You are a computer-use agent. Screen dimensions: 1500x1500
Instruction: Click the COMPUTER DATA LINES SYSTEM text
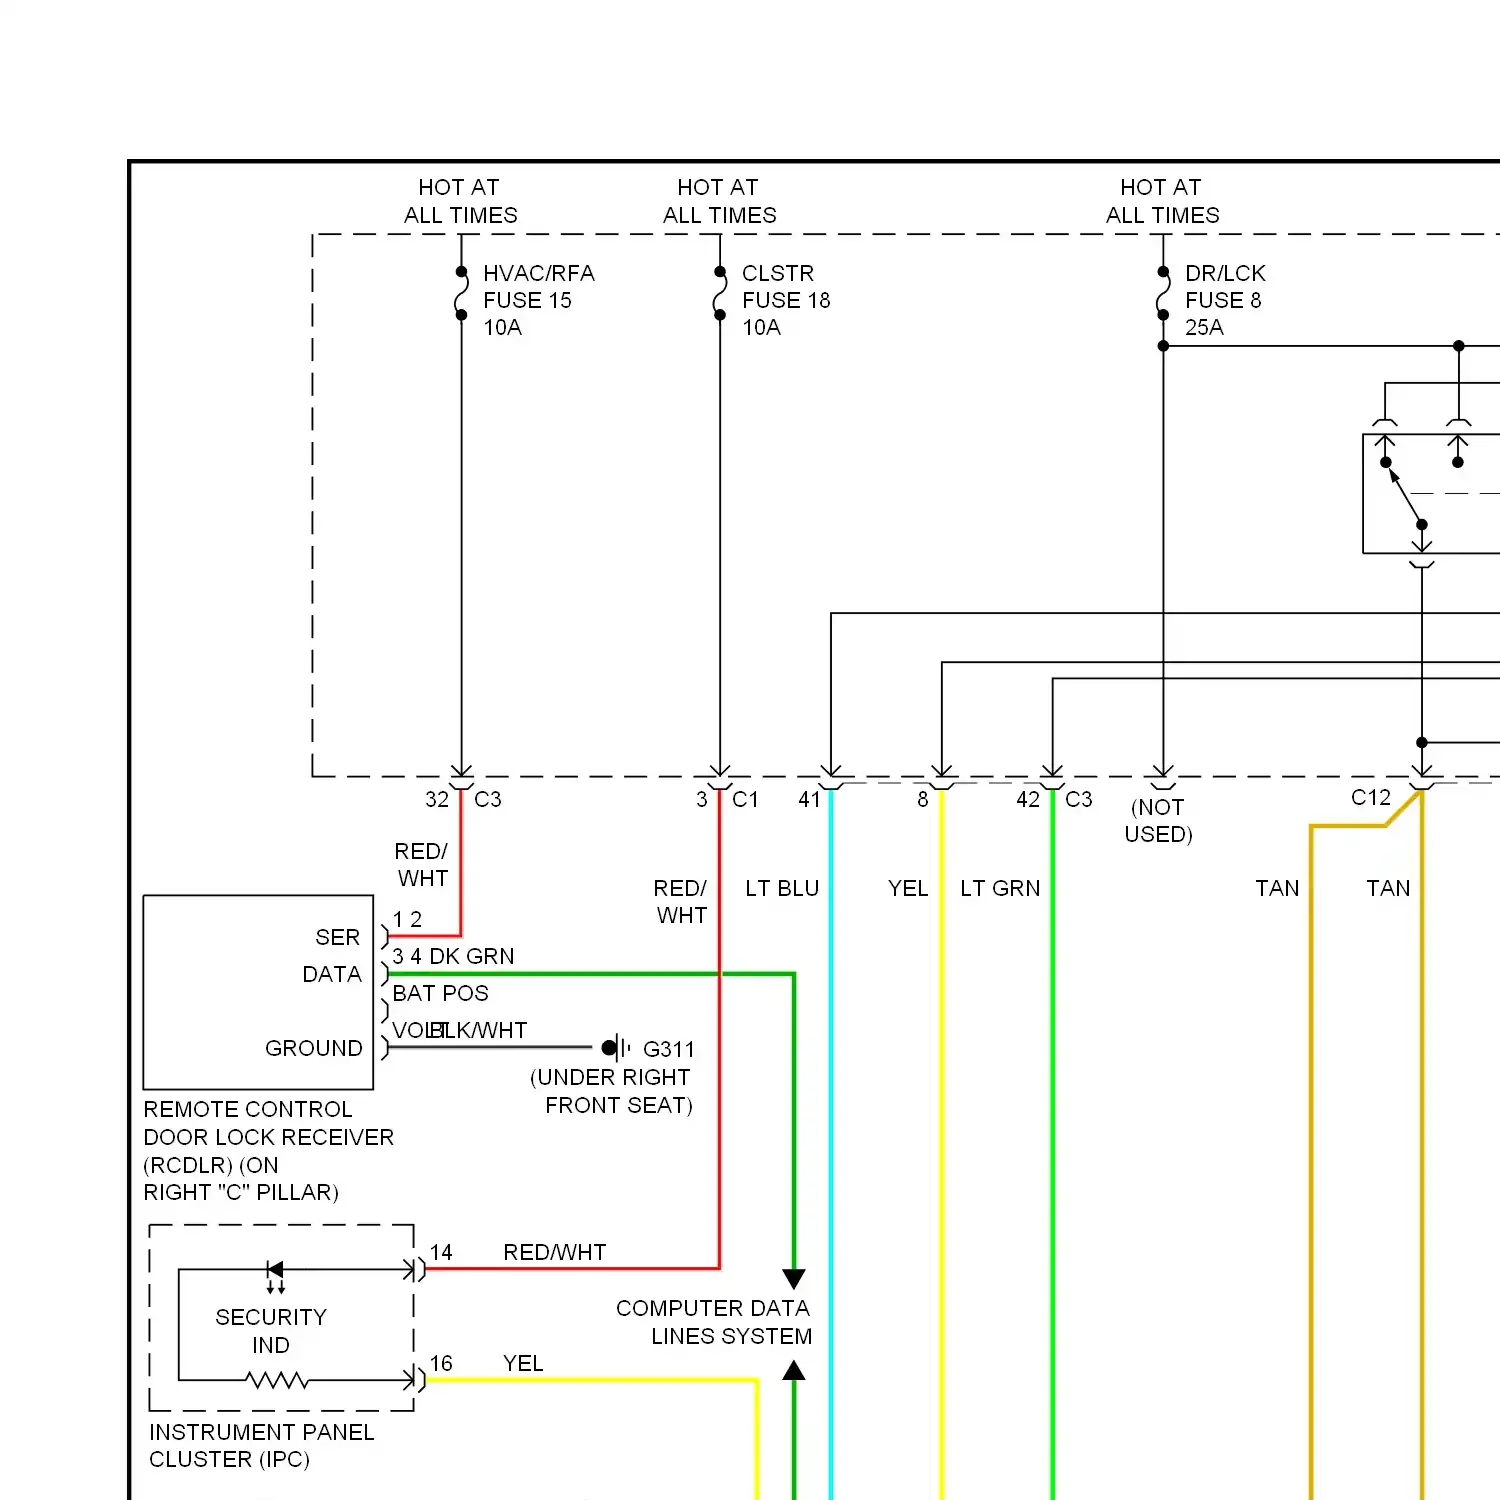coord(714,1322)
